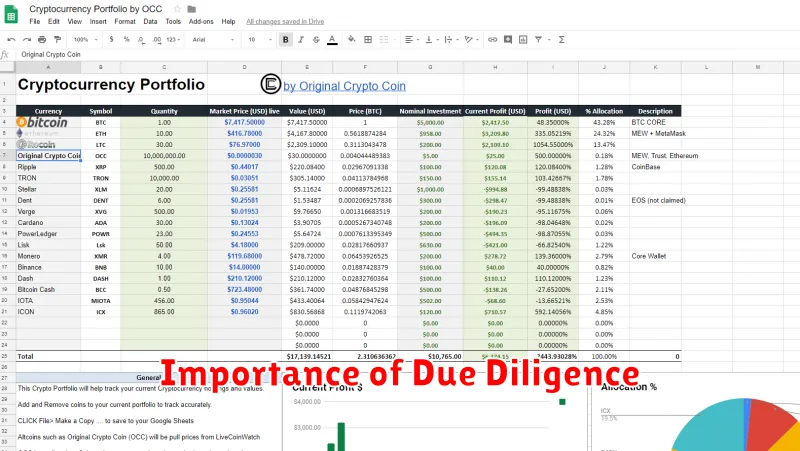
Task: Open the Data menu
Action: click(150, 21)
